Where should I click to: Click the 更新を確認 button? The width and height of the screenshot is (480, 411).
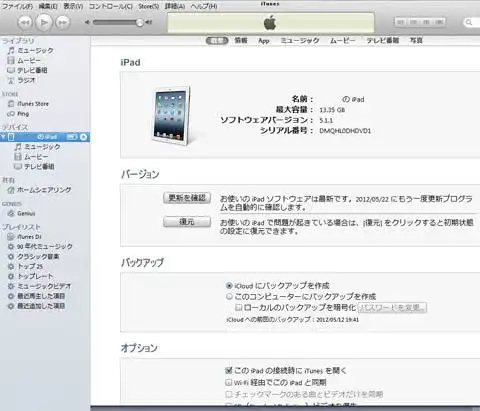[x=187, y=198]
